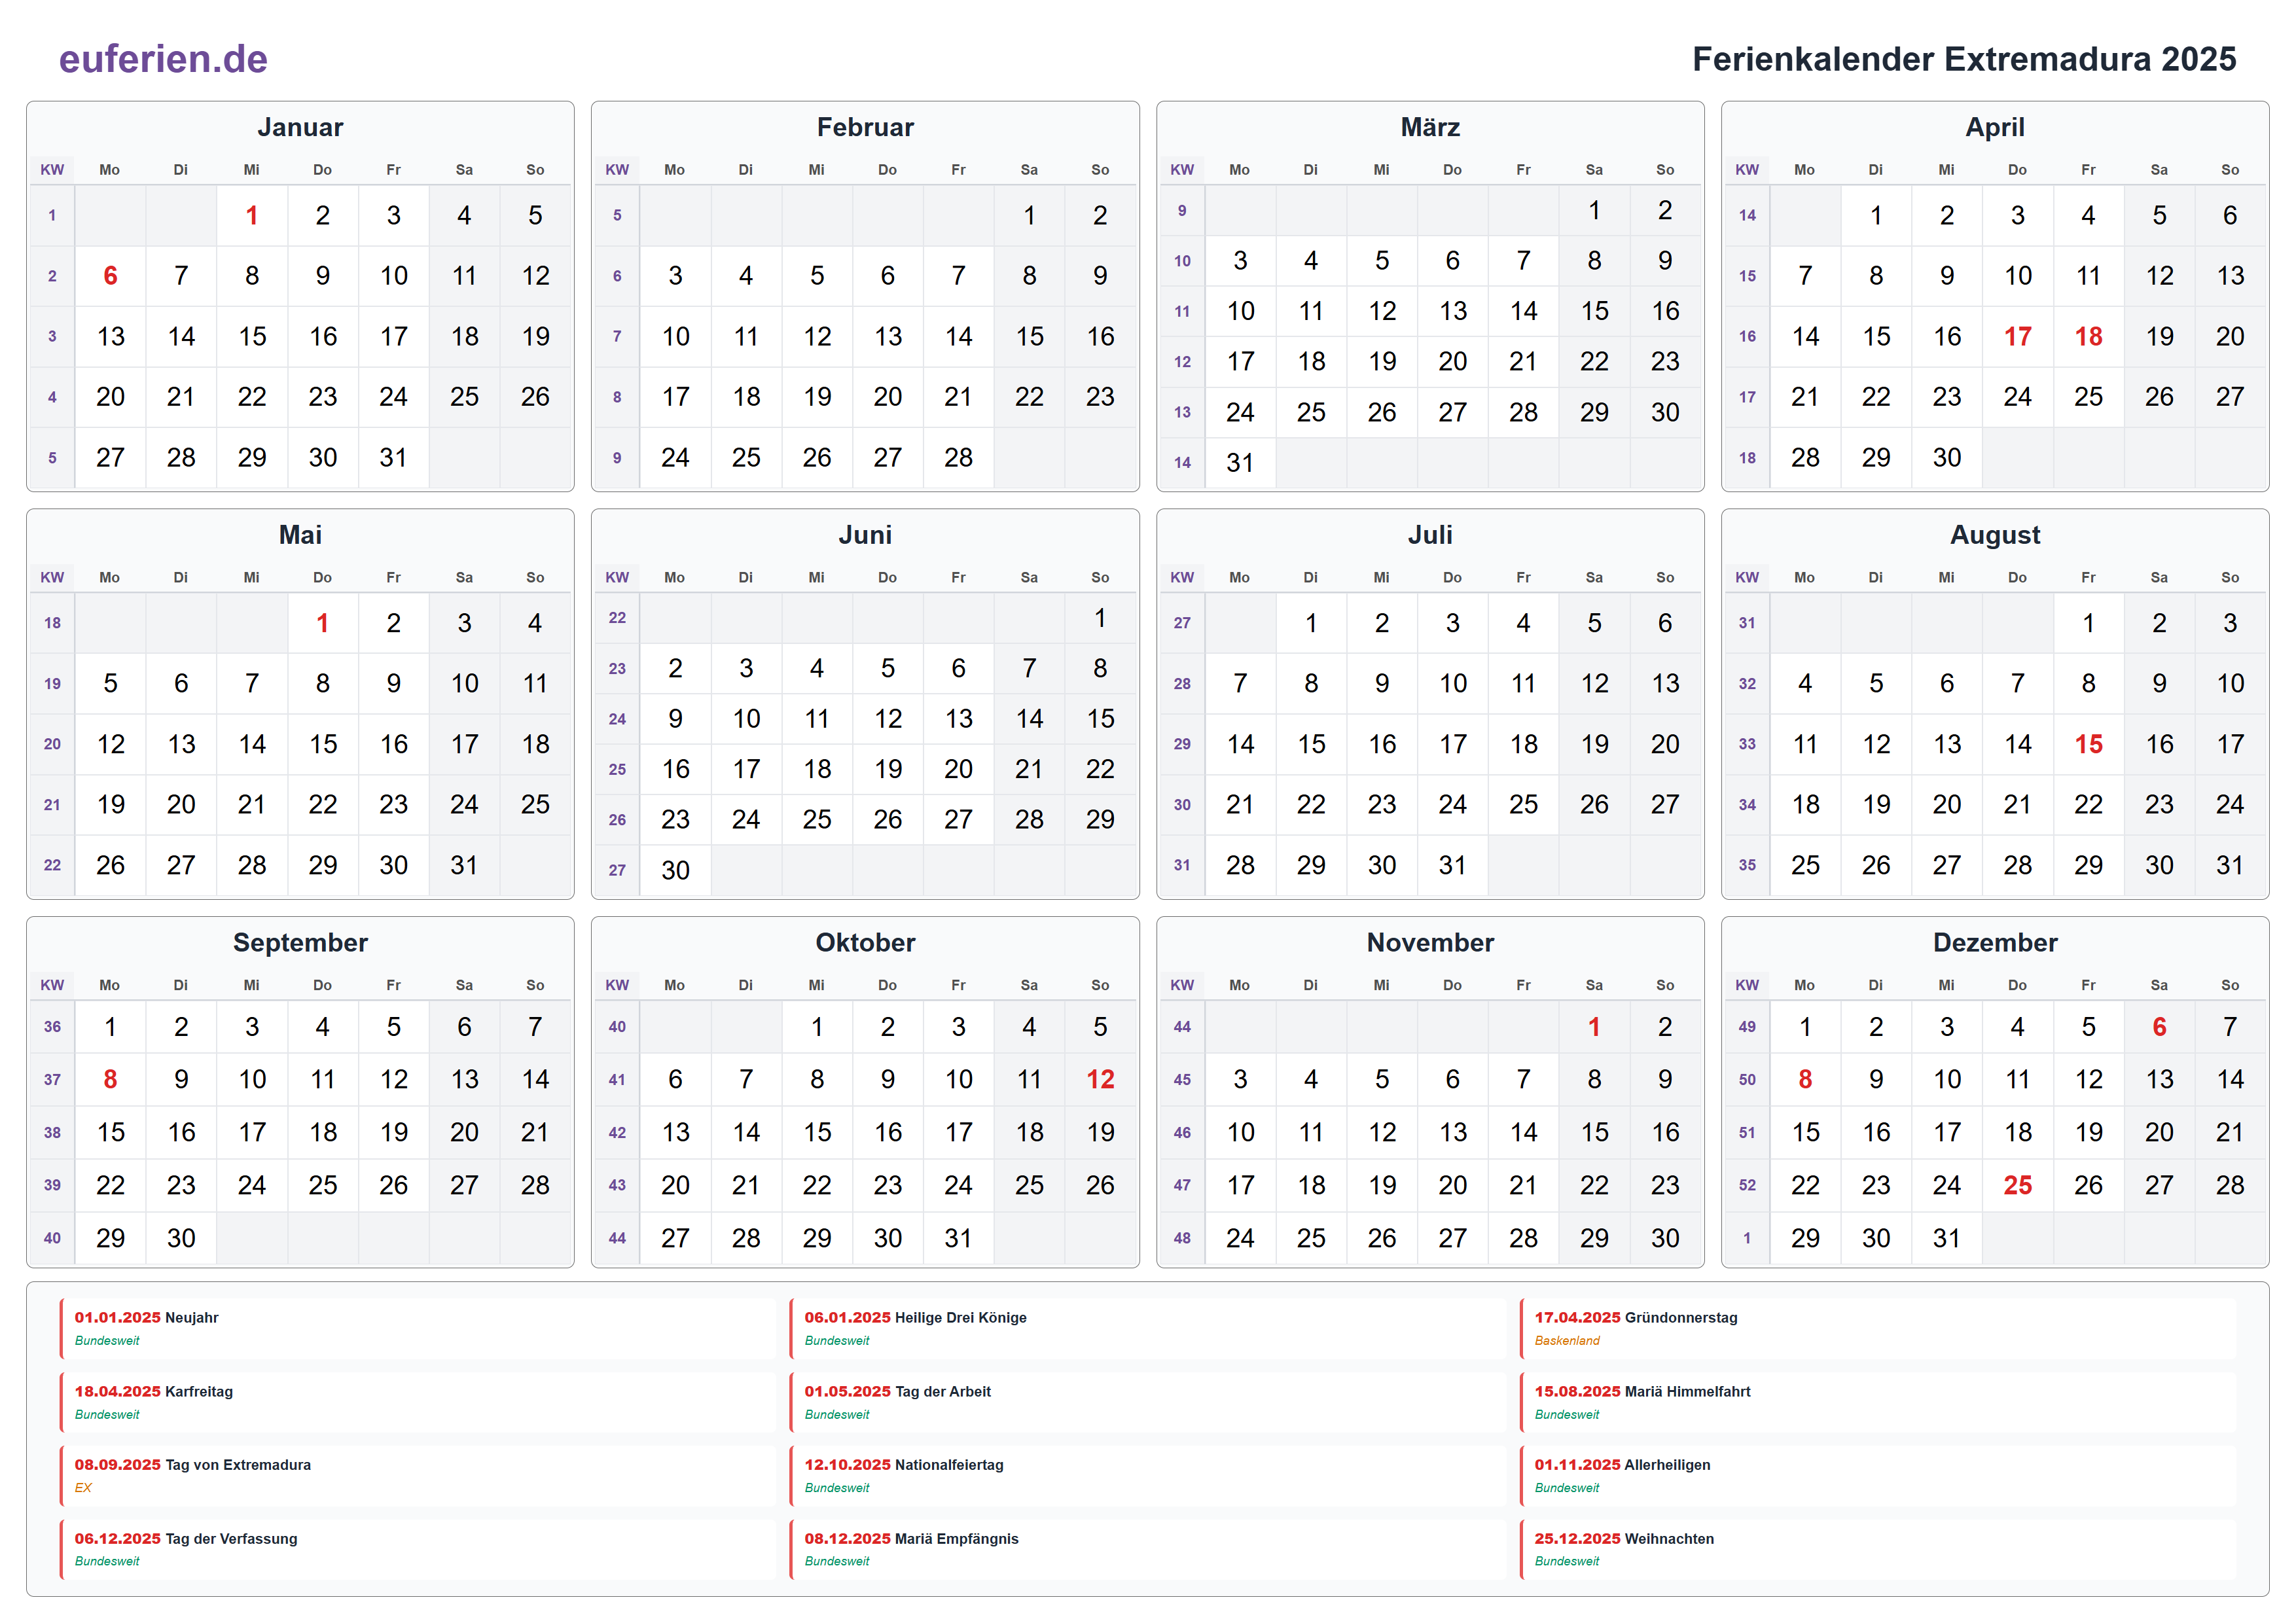Click day 30 in Juni
This screenshot has width=2296, height=1623.
[x=675, y=870]
